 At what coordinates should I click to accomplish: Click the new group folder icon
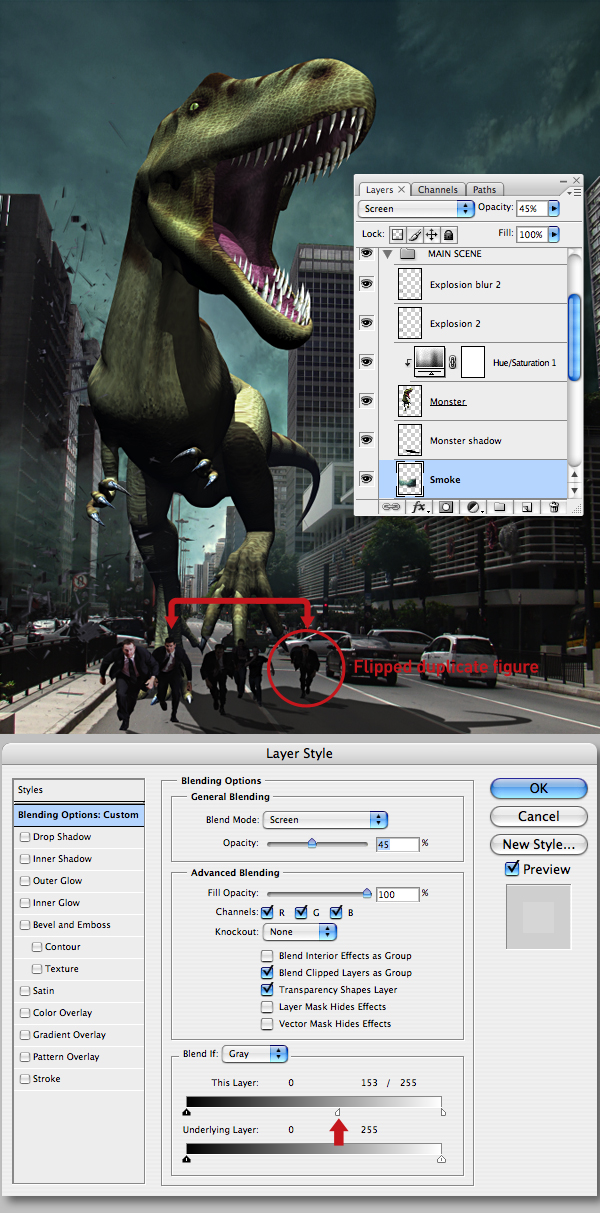(500, 507)
